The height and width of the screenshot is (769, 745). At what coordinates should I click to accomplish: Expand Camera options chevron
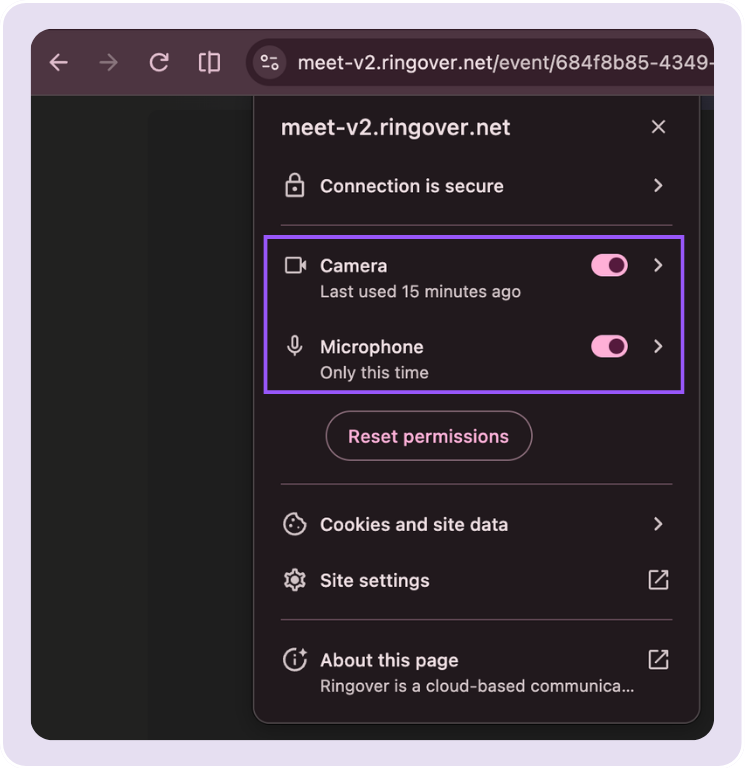coord(658,265)
